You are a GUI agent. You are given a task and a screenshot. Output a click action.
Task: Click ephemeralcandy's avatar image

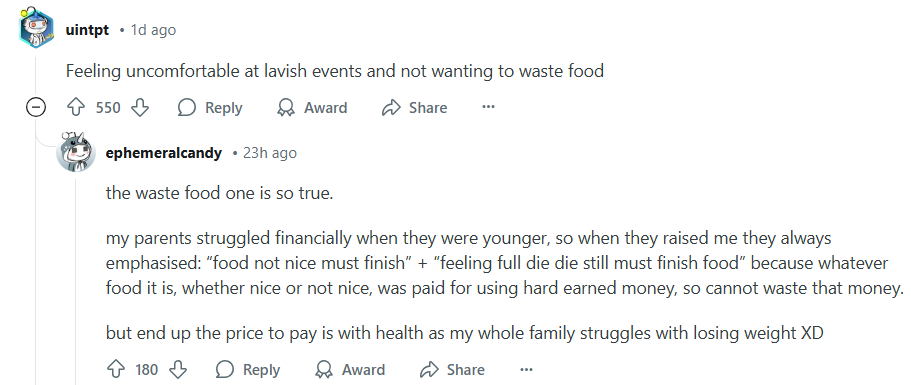click(x=76, y=152)
